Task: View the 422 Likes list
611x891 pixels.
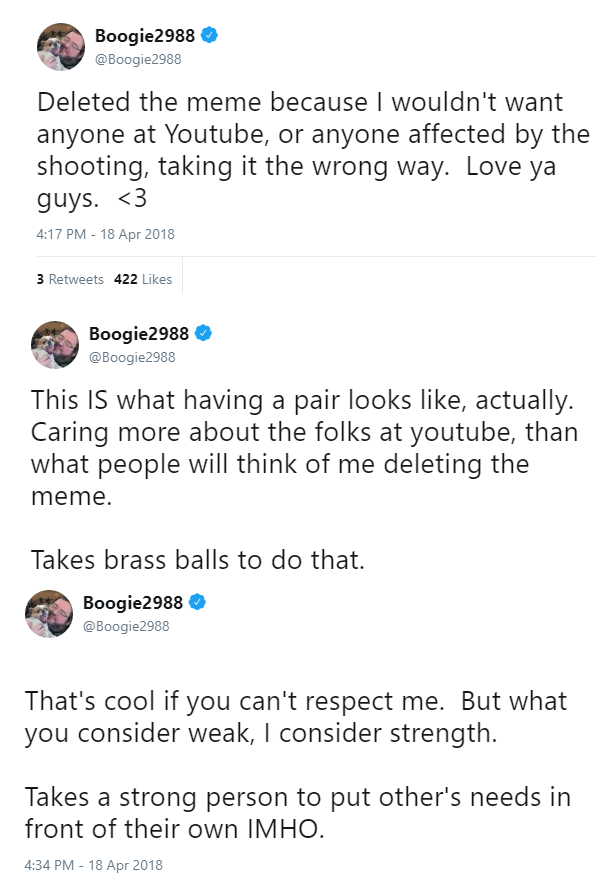Action: click(143, 279)
